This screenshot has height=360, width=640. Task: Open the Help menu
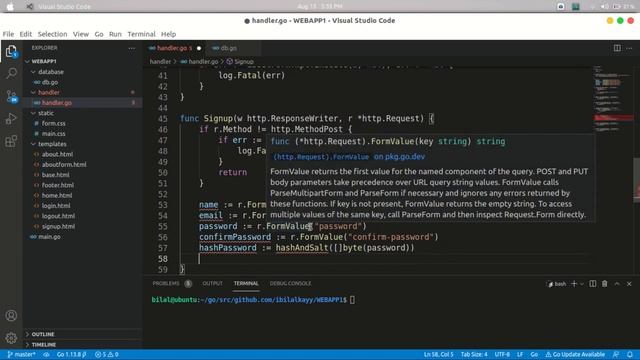(x=168, y=34)
